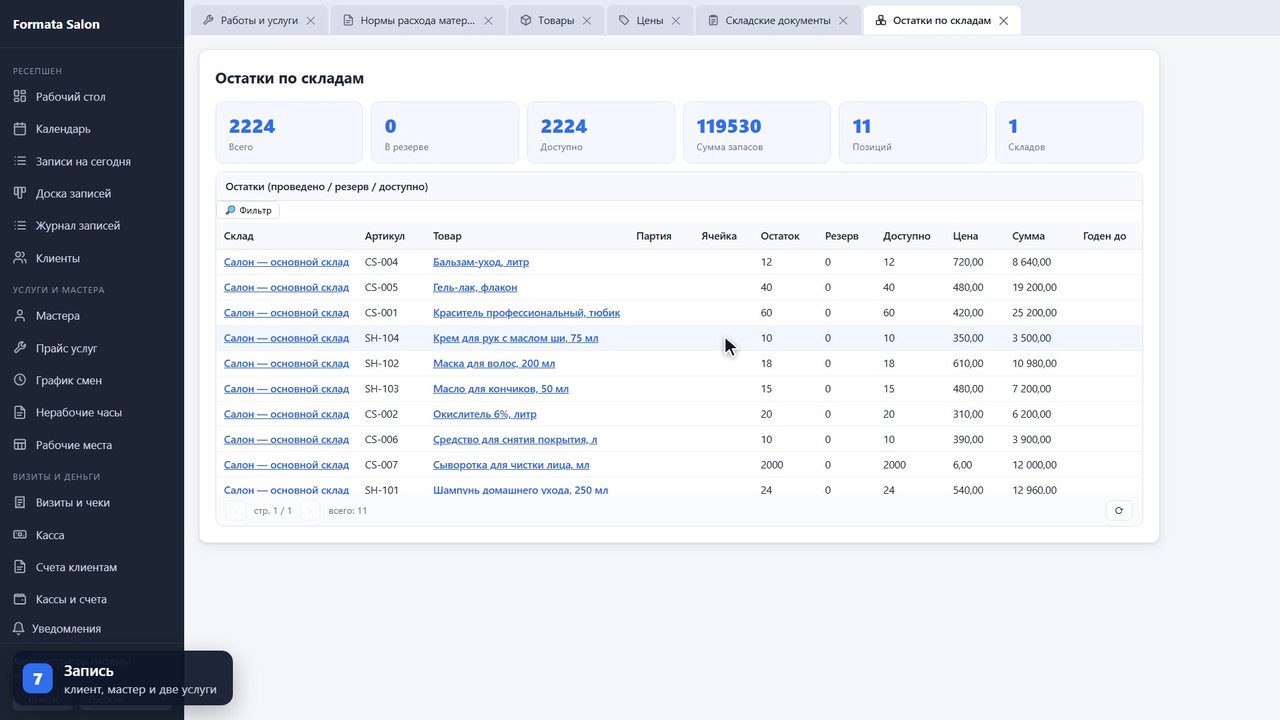1280x720 pixels.
Task: Click the Доска записей board icon
Action: tap(19, 193)
